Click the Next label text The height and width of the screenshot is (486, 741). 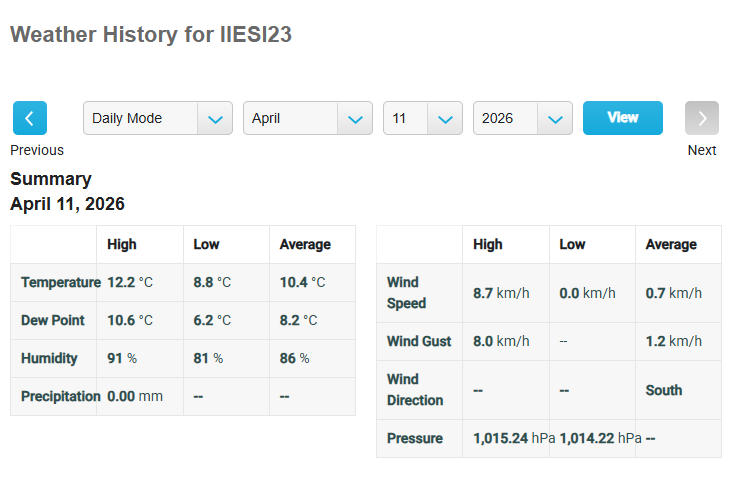point(701,150)
